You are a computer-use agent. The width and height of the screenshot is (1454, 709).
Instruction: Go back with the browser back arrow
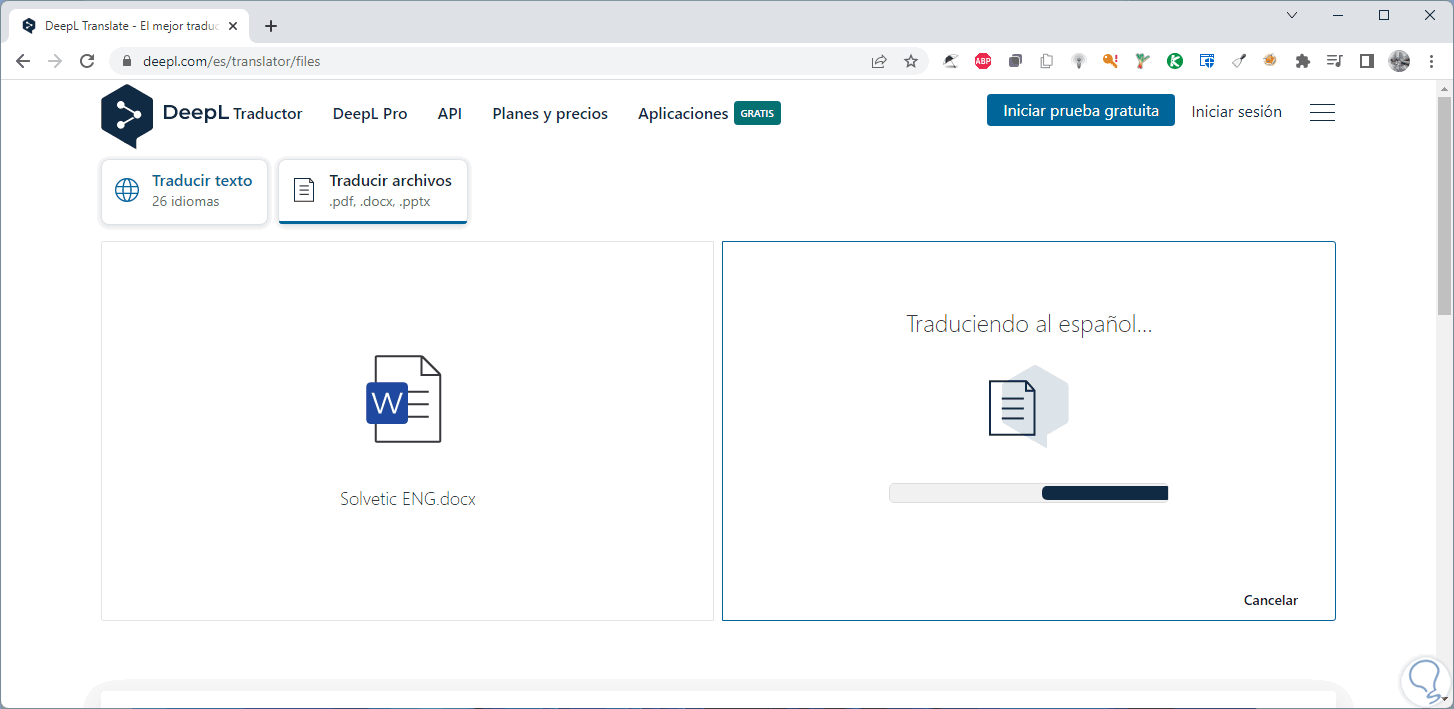[x=23, y=61]
